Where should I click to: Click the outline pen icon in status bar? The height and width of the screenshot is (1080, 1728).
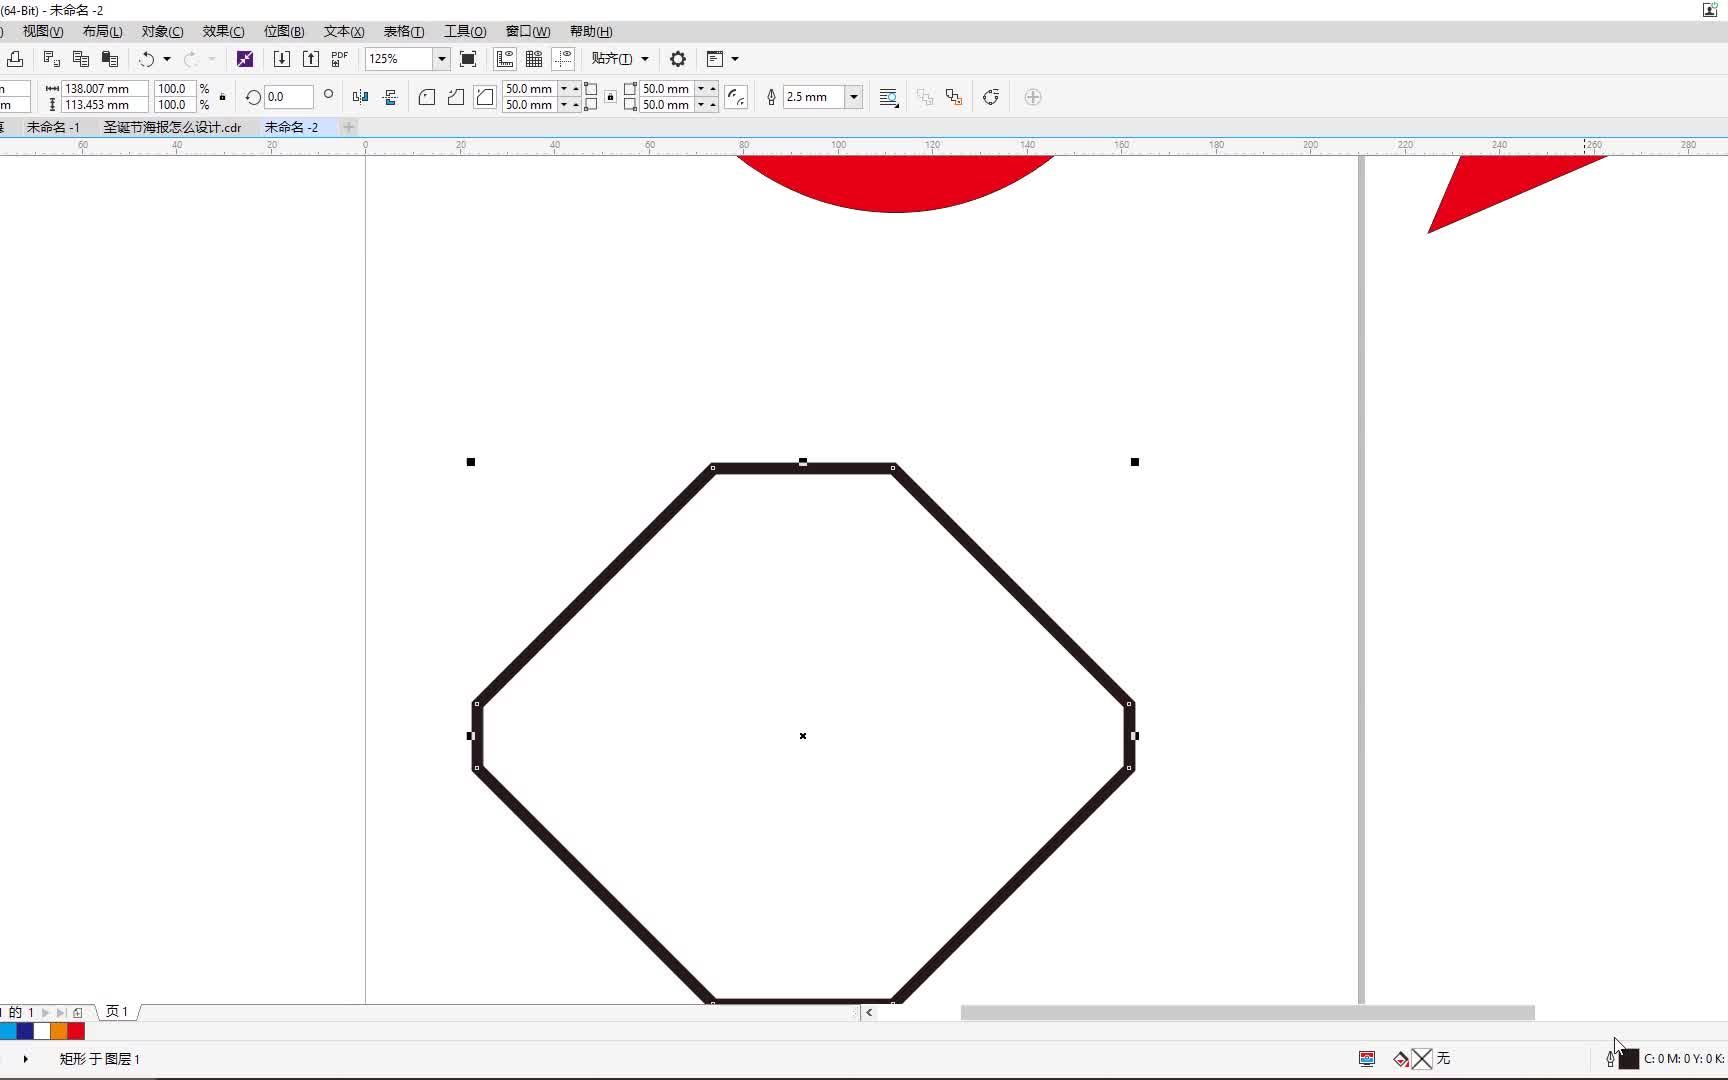tap(1610, 1058)
